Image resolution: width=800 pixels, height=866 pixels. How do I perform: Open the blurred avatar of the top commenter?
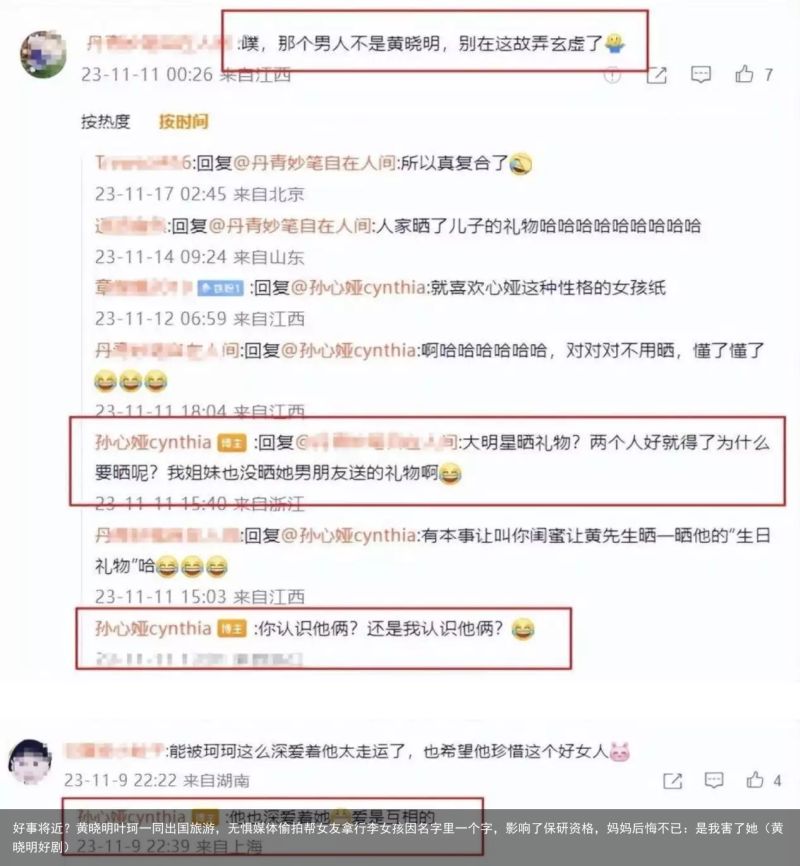pos(44,54)
